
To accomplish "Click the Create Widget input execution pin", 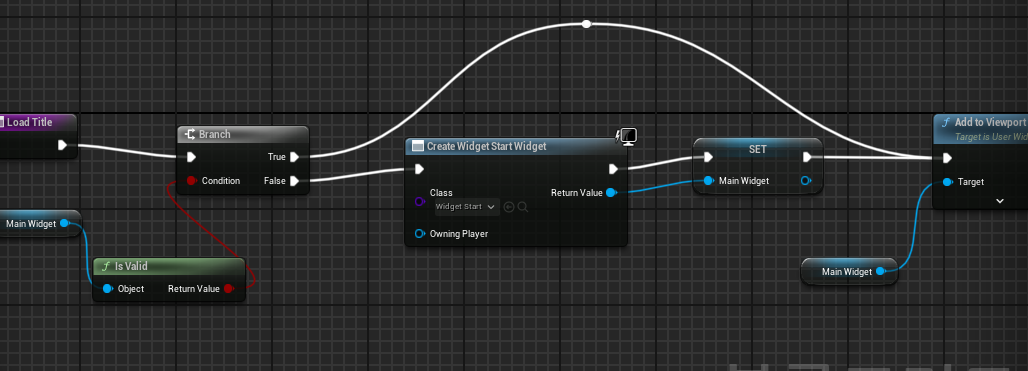I will click(420, 169).
